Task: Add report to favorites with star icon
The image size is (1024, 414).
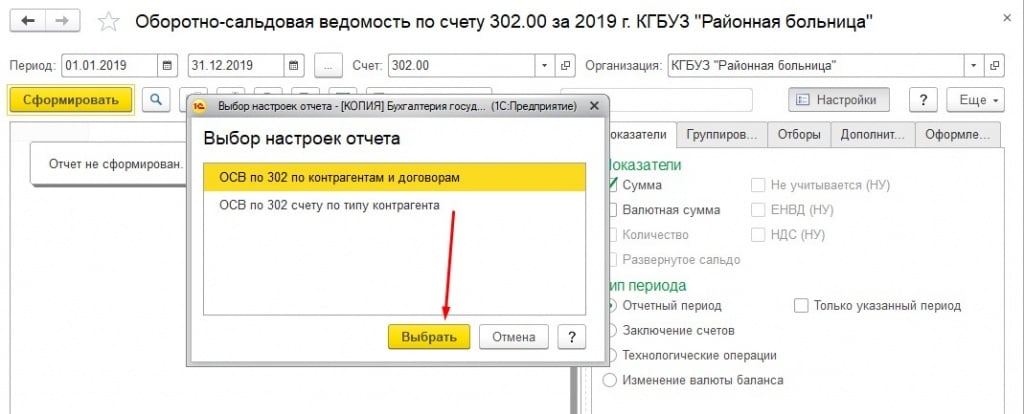Action: (x=110, y=22)
